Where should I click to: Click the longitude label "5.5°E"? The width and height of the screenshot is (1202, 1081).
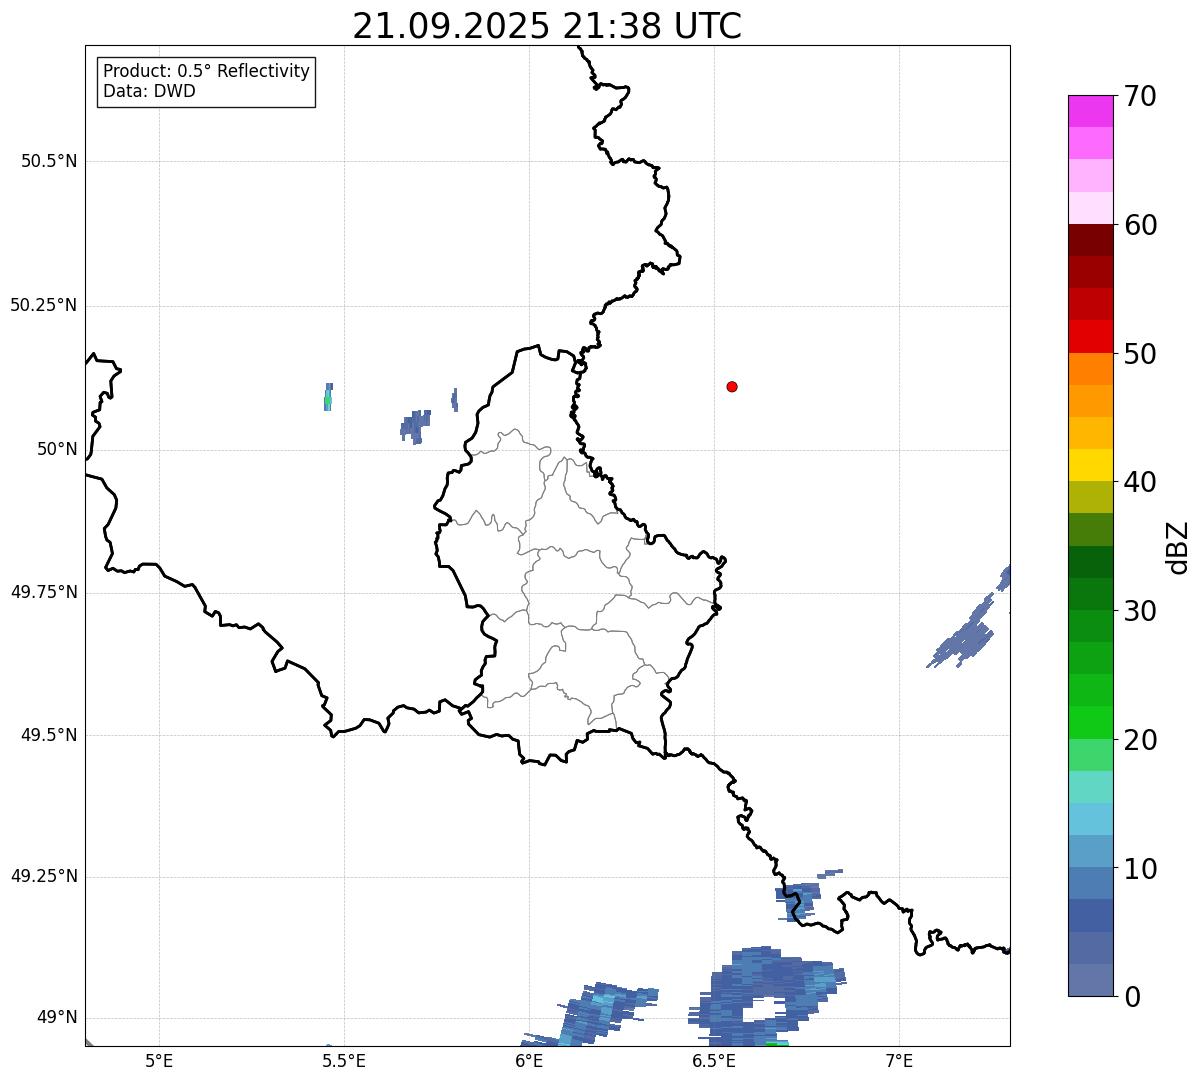[344, 1060]
